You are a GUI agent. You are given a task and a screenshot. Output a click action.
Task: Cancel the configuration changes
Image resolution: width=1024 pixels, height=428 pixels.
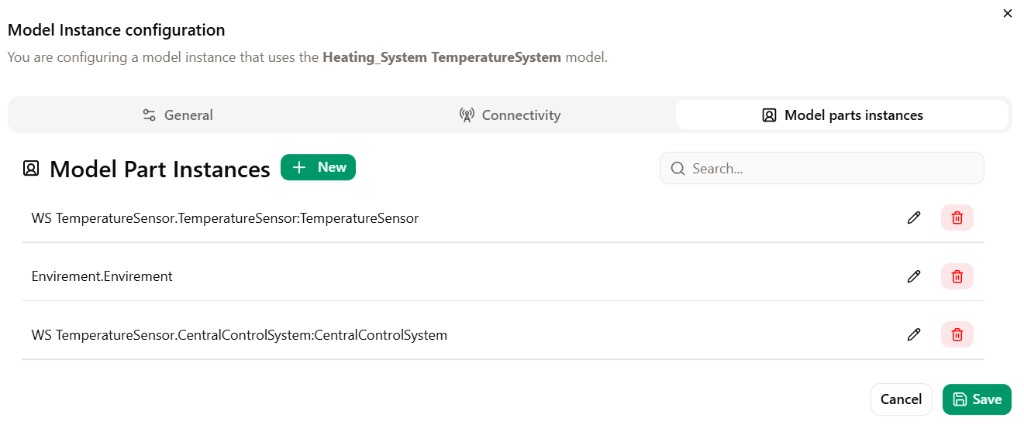(901, 399)
